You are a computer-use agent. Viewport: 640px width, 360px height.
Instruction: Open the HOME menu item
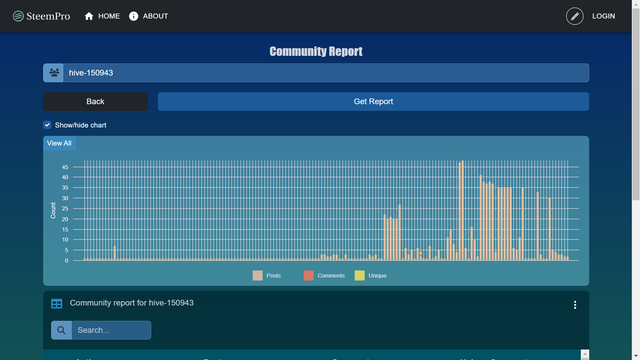click(x=109, y=16)
